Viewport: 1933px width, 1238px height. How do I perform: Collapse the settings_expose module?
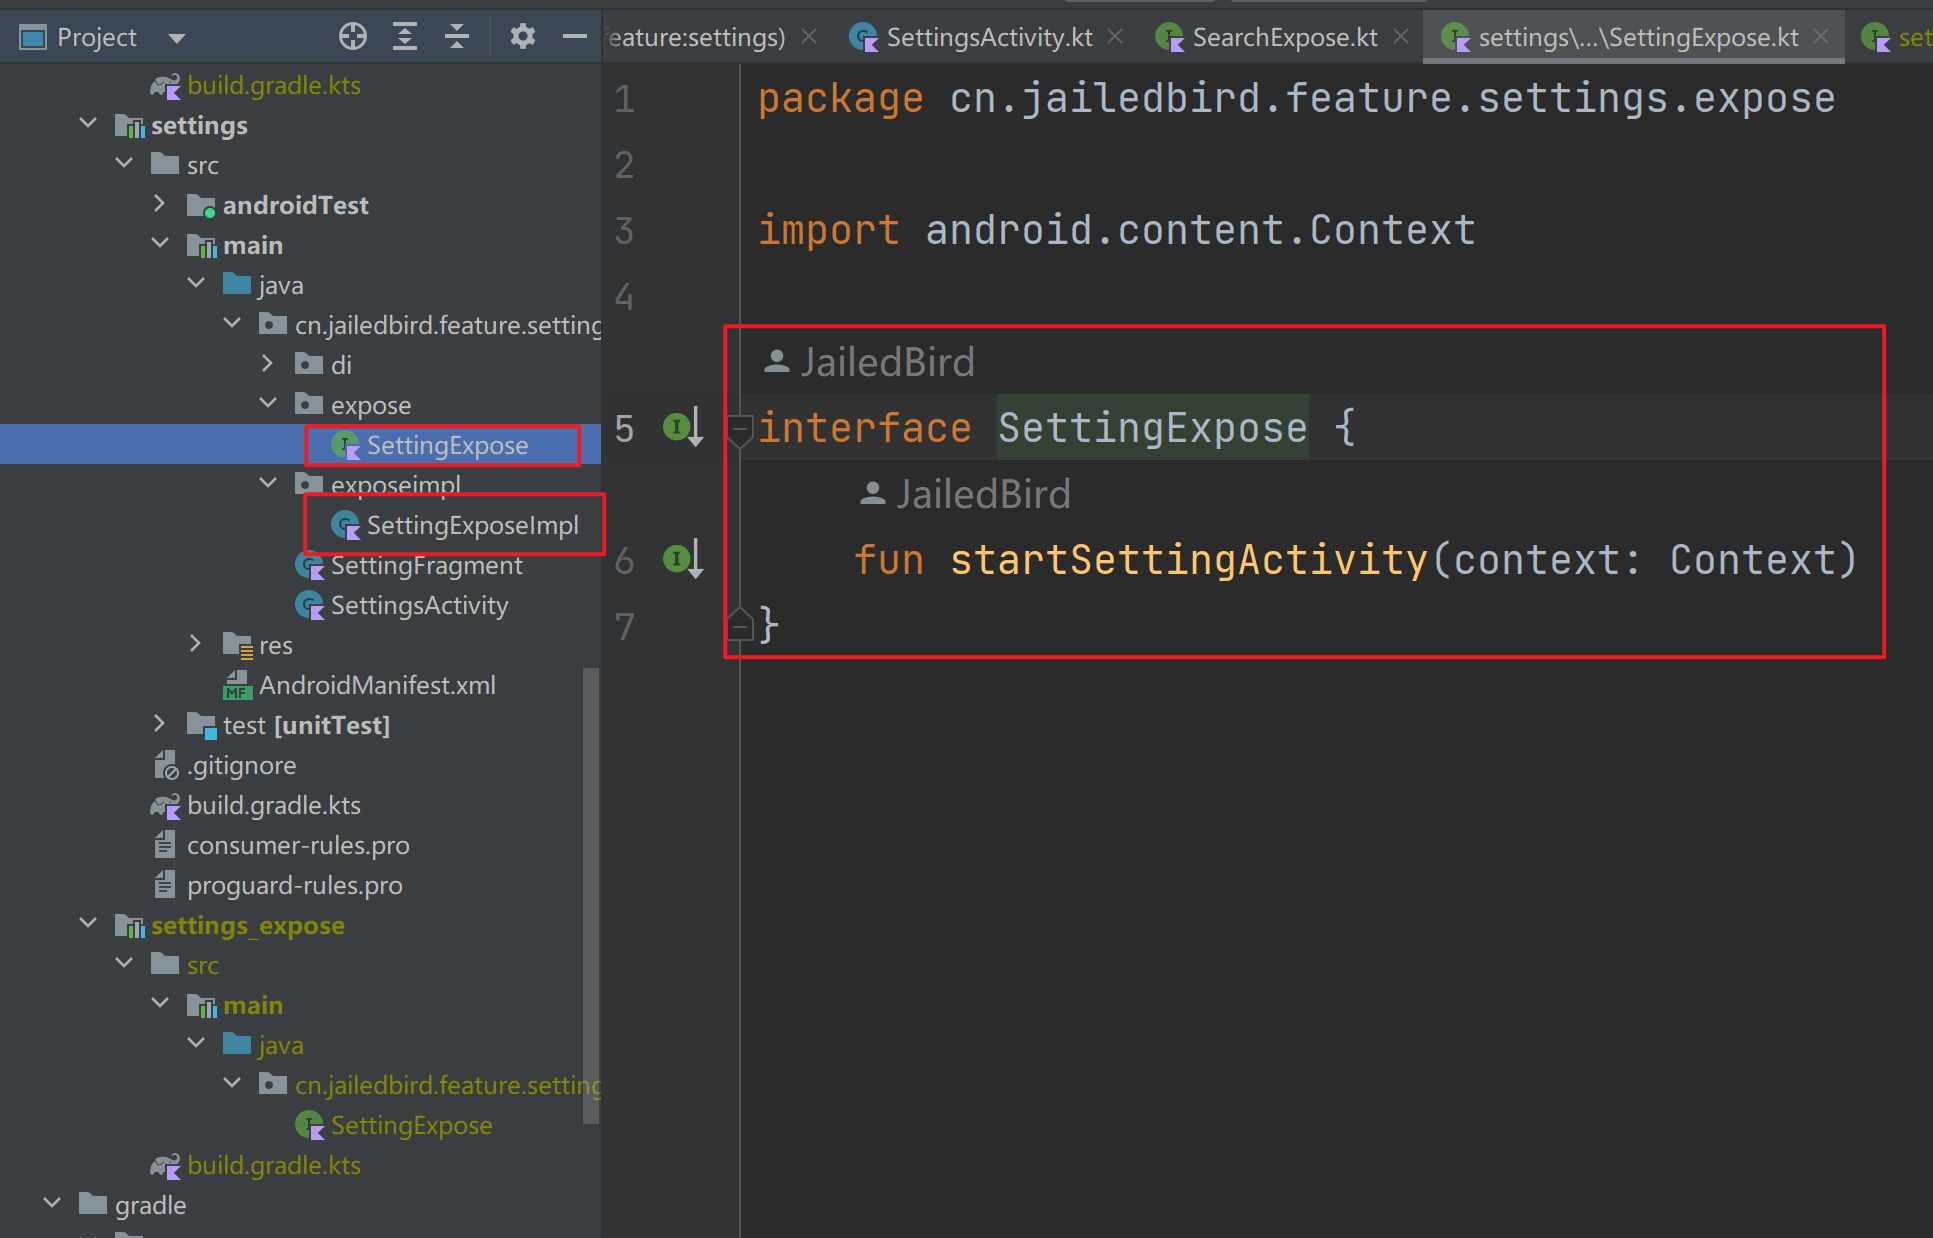(88, 924)
